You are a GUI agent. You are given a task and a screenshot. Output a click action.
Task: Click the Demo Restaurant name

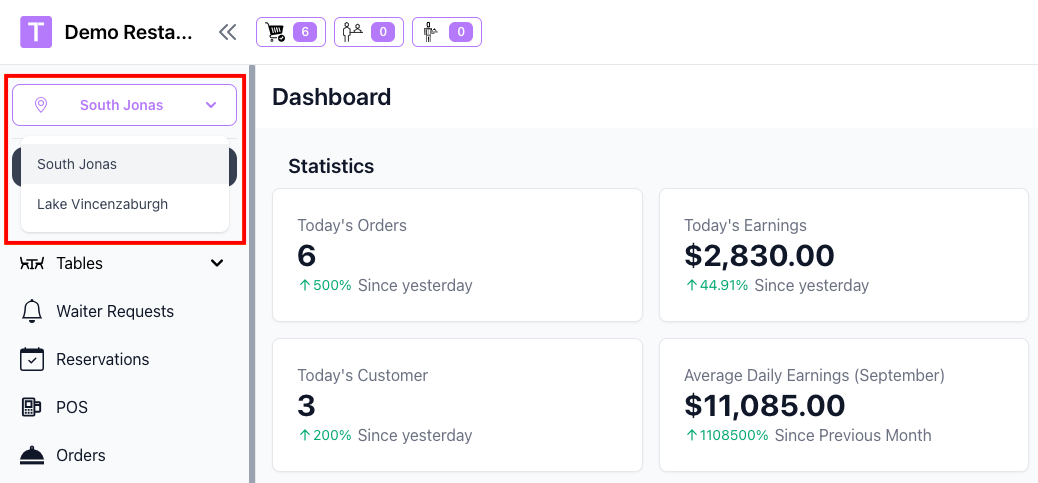click(128, 32)
